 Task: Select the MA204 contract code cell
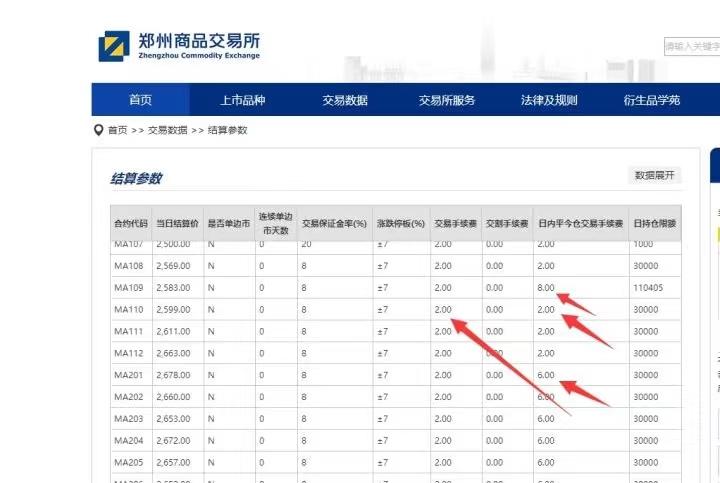click(x=129, y=441)
